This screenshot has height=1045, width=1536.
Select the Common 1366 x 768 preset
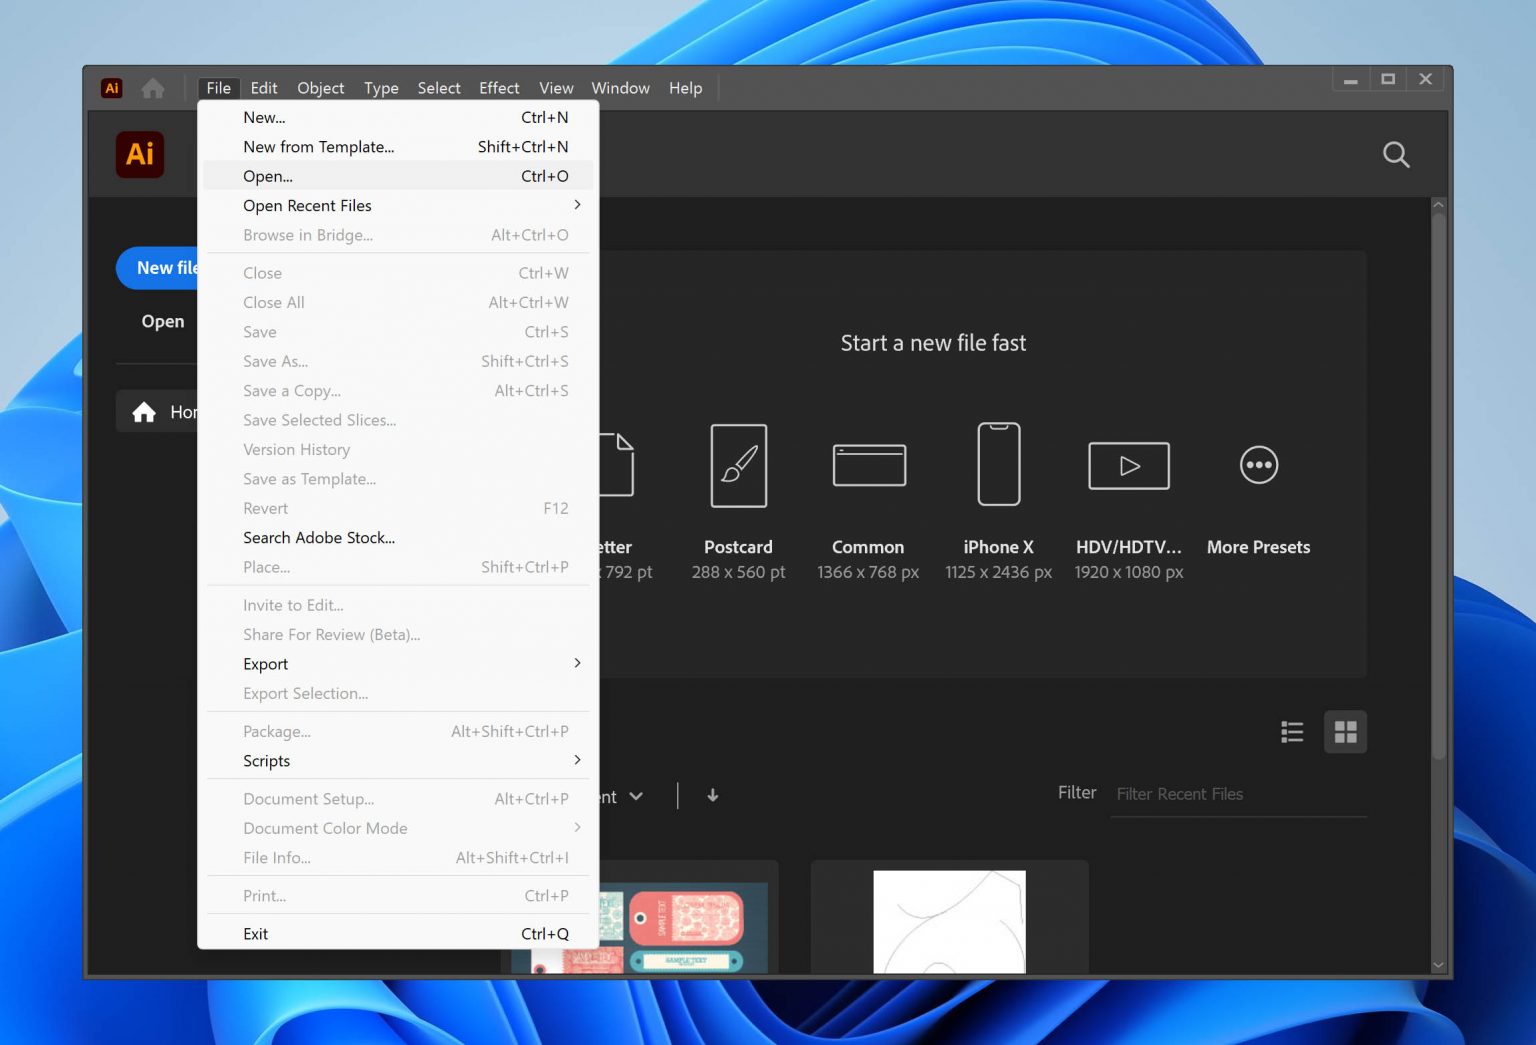[x=868, y=465]
